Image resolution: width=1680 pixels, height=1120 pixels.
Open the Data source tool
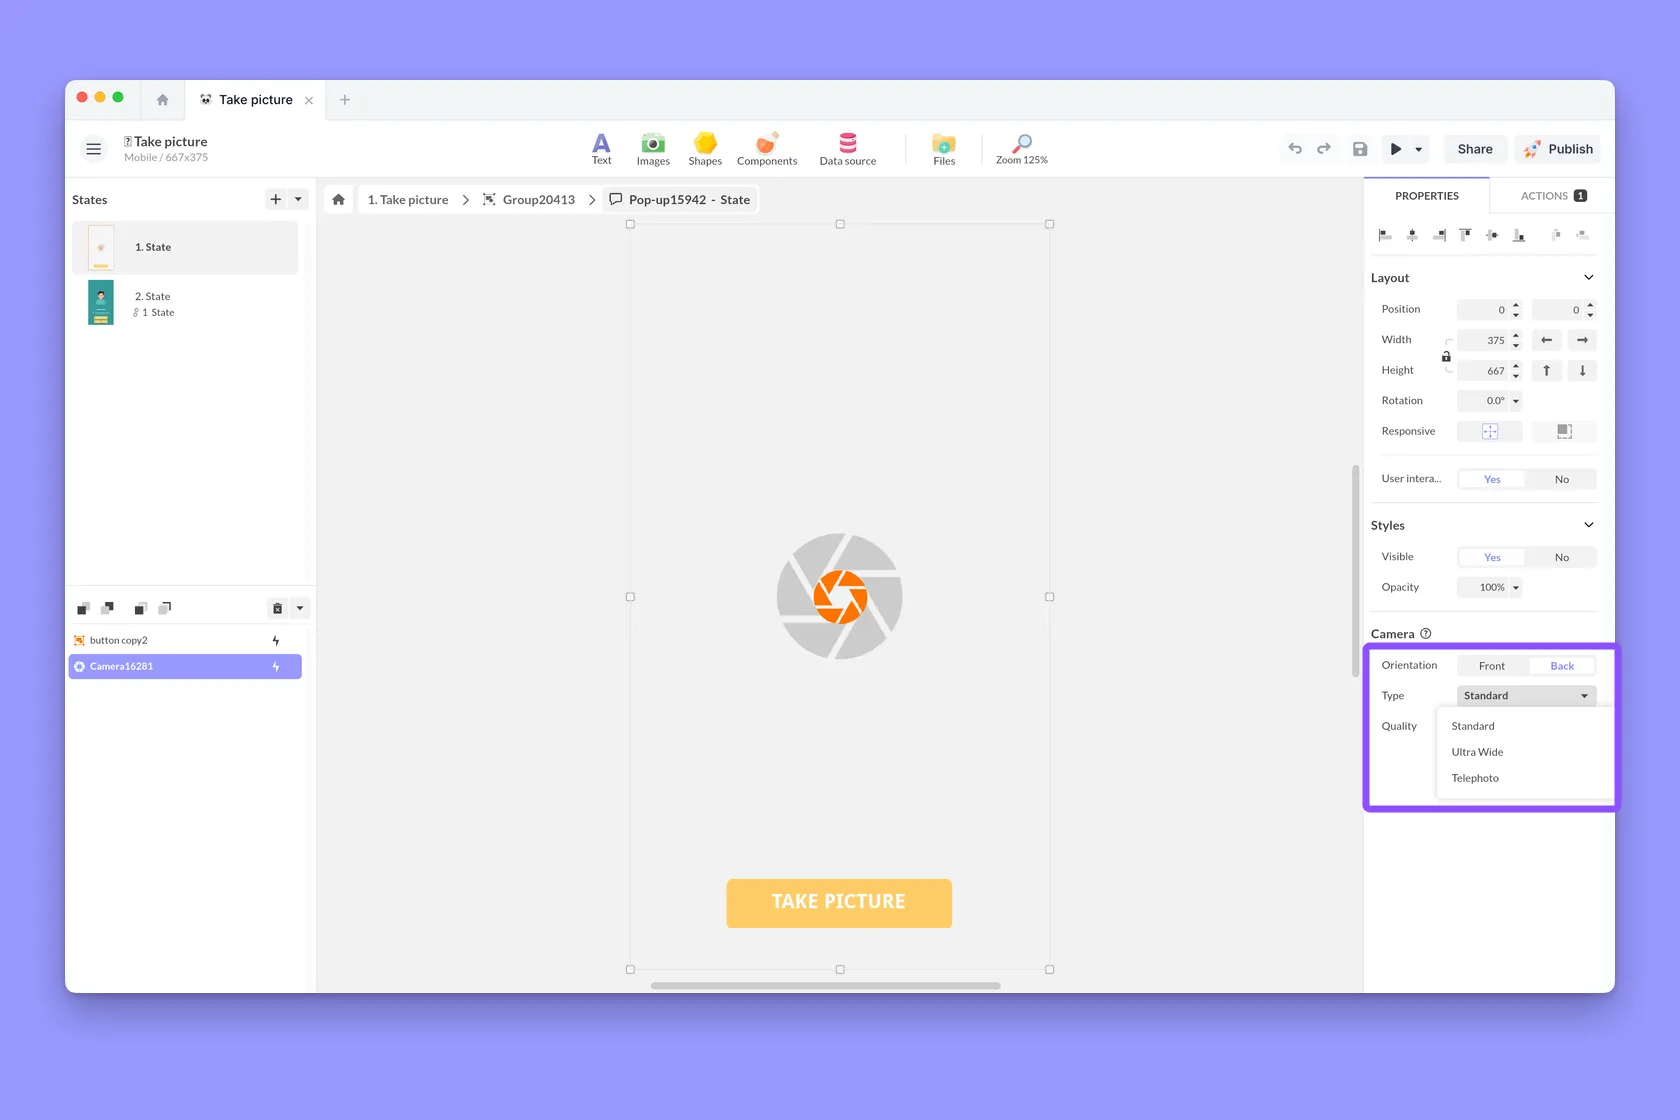pyautogui.click(x=848, y=148)
